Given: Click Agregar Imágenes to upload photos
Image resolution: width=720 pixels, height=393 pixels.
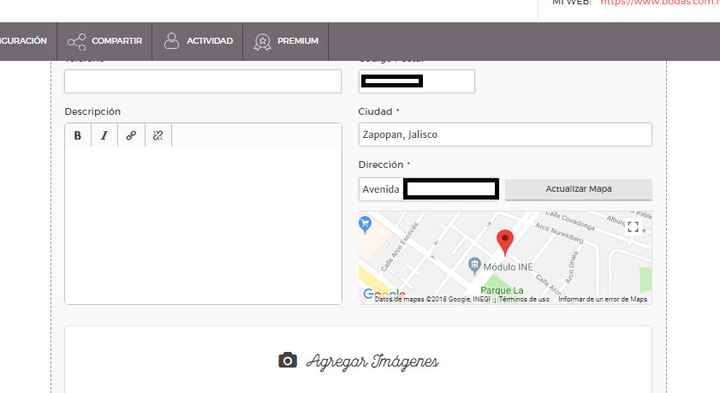Looking at the screenshot, I should [372, 361].
